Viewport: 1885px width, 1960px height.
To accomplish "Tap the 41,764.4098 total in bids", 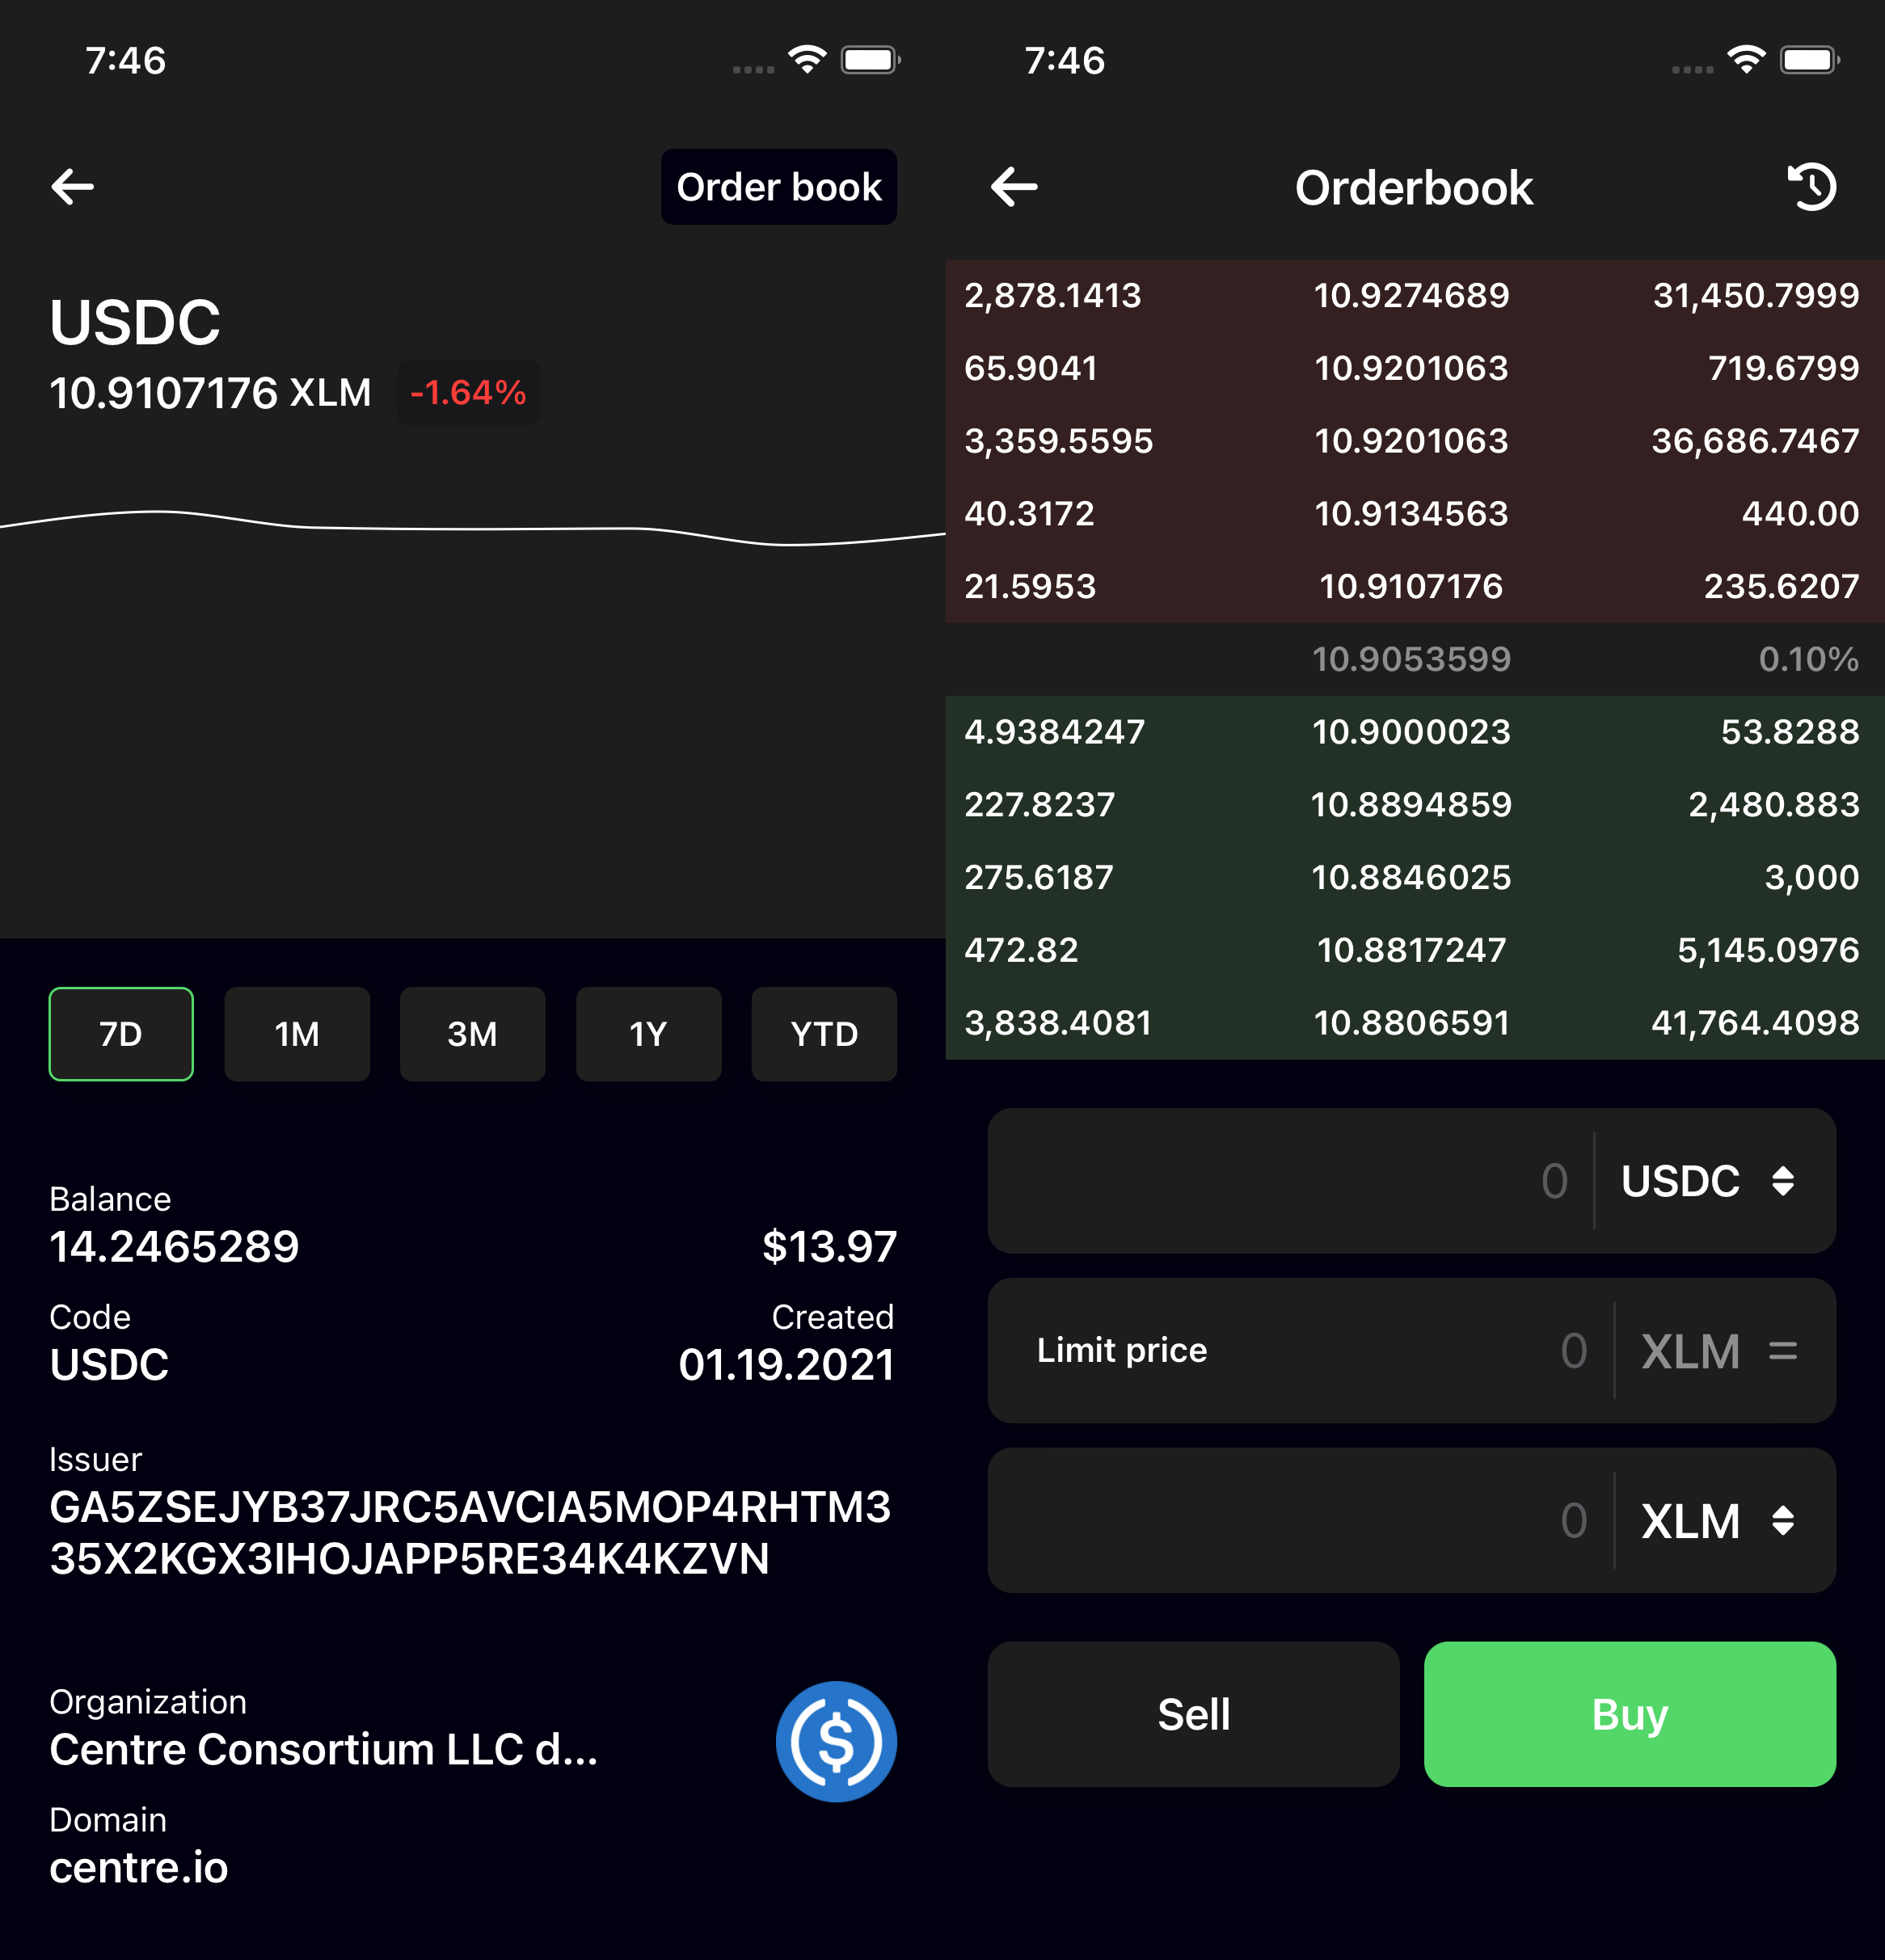I will (1755, 1023).
